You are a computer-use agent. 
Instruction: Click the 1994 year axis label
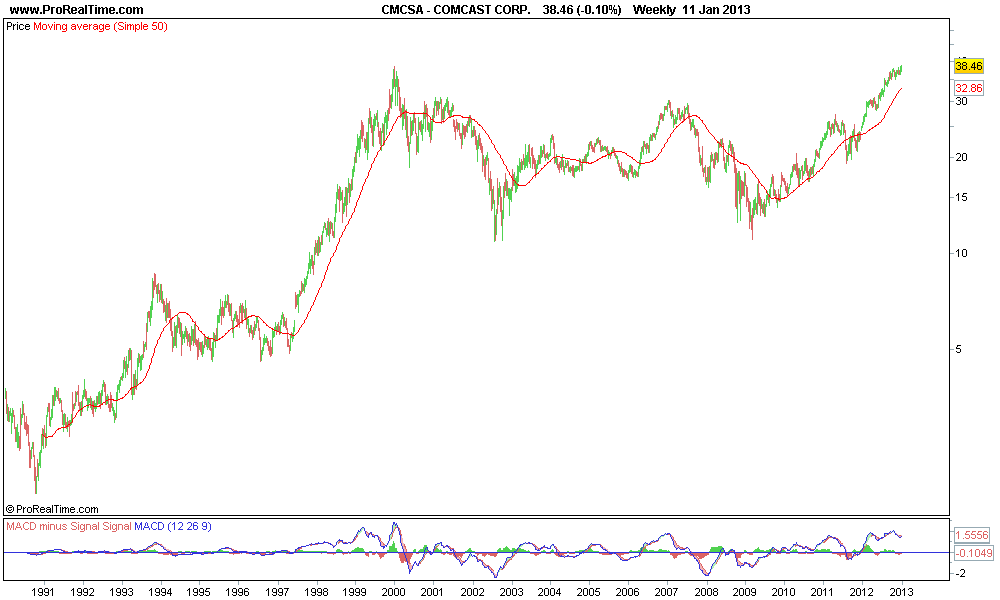coord(160,592)
